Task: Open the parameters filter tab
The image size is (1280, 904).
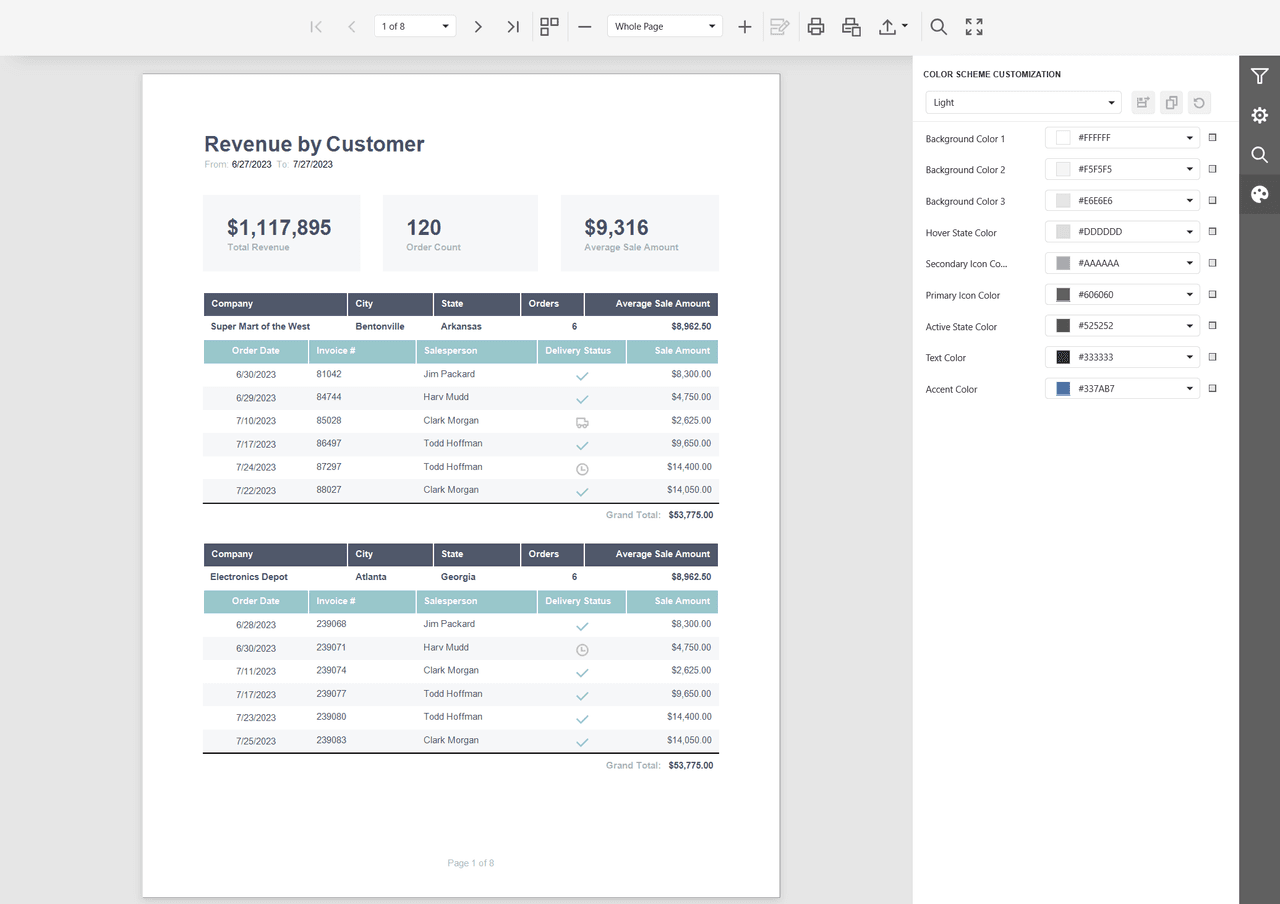Action: click(x=1260, y=76)
